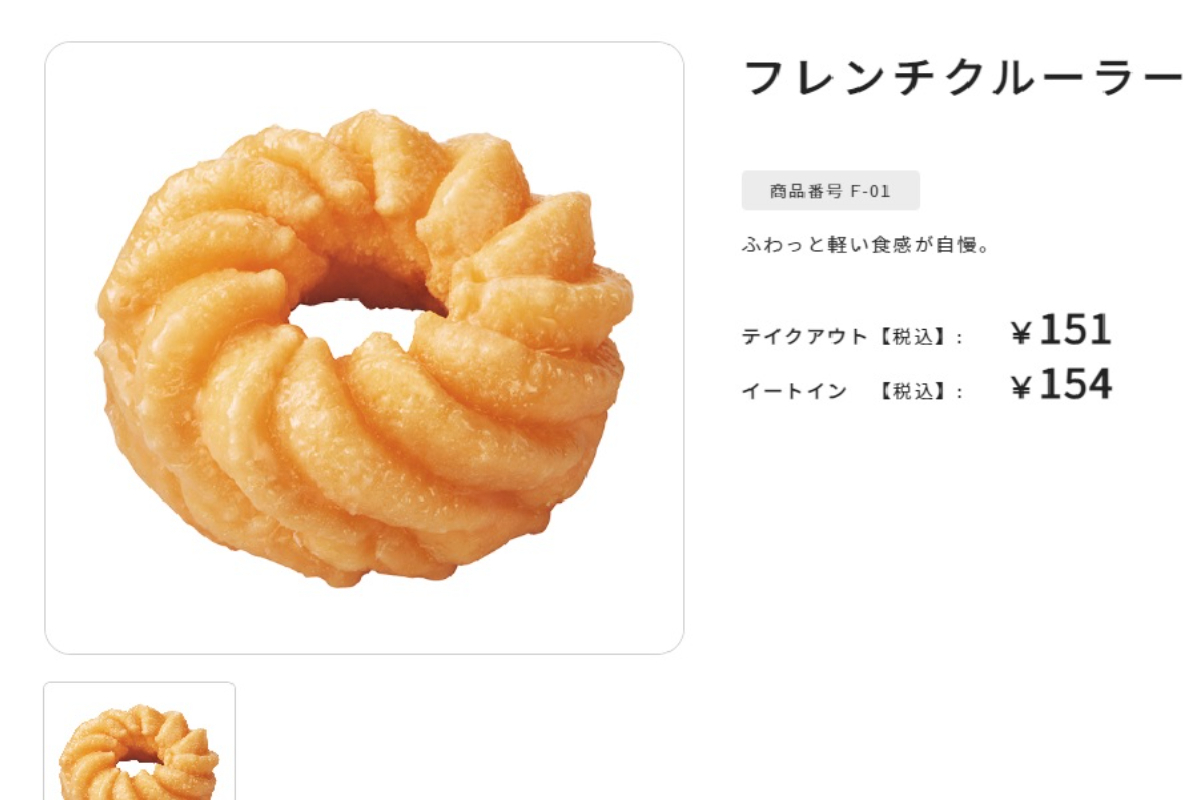Image resolution: width=1200 pixels, height=800 pixels.
Task: Click 【税込】 on the eat-in row
Action: (912, 391)
